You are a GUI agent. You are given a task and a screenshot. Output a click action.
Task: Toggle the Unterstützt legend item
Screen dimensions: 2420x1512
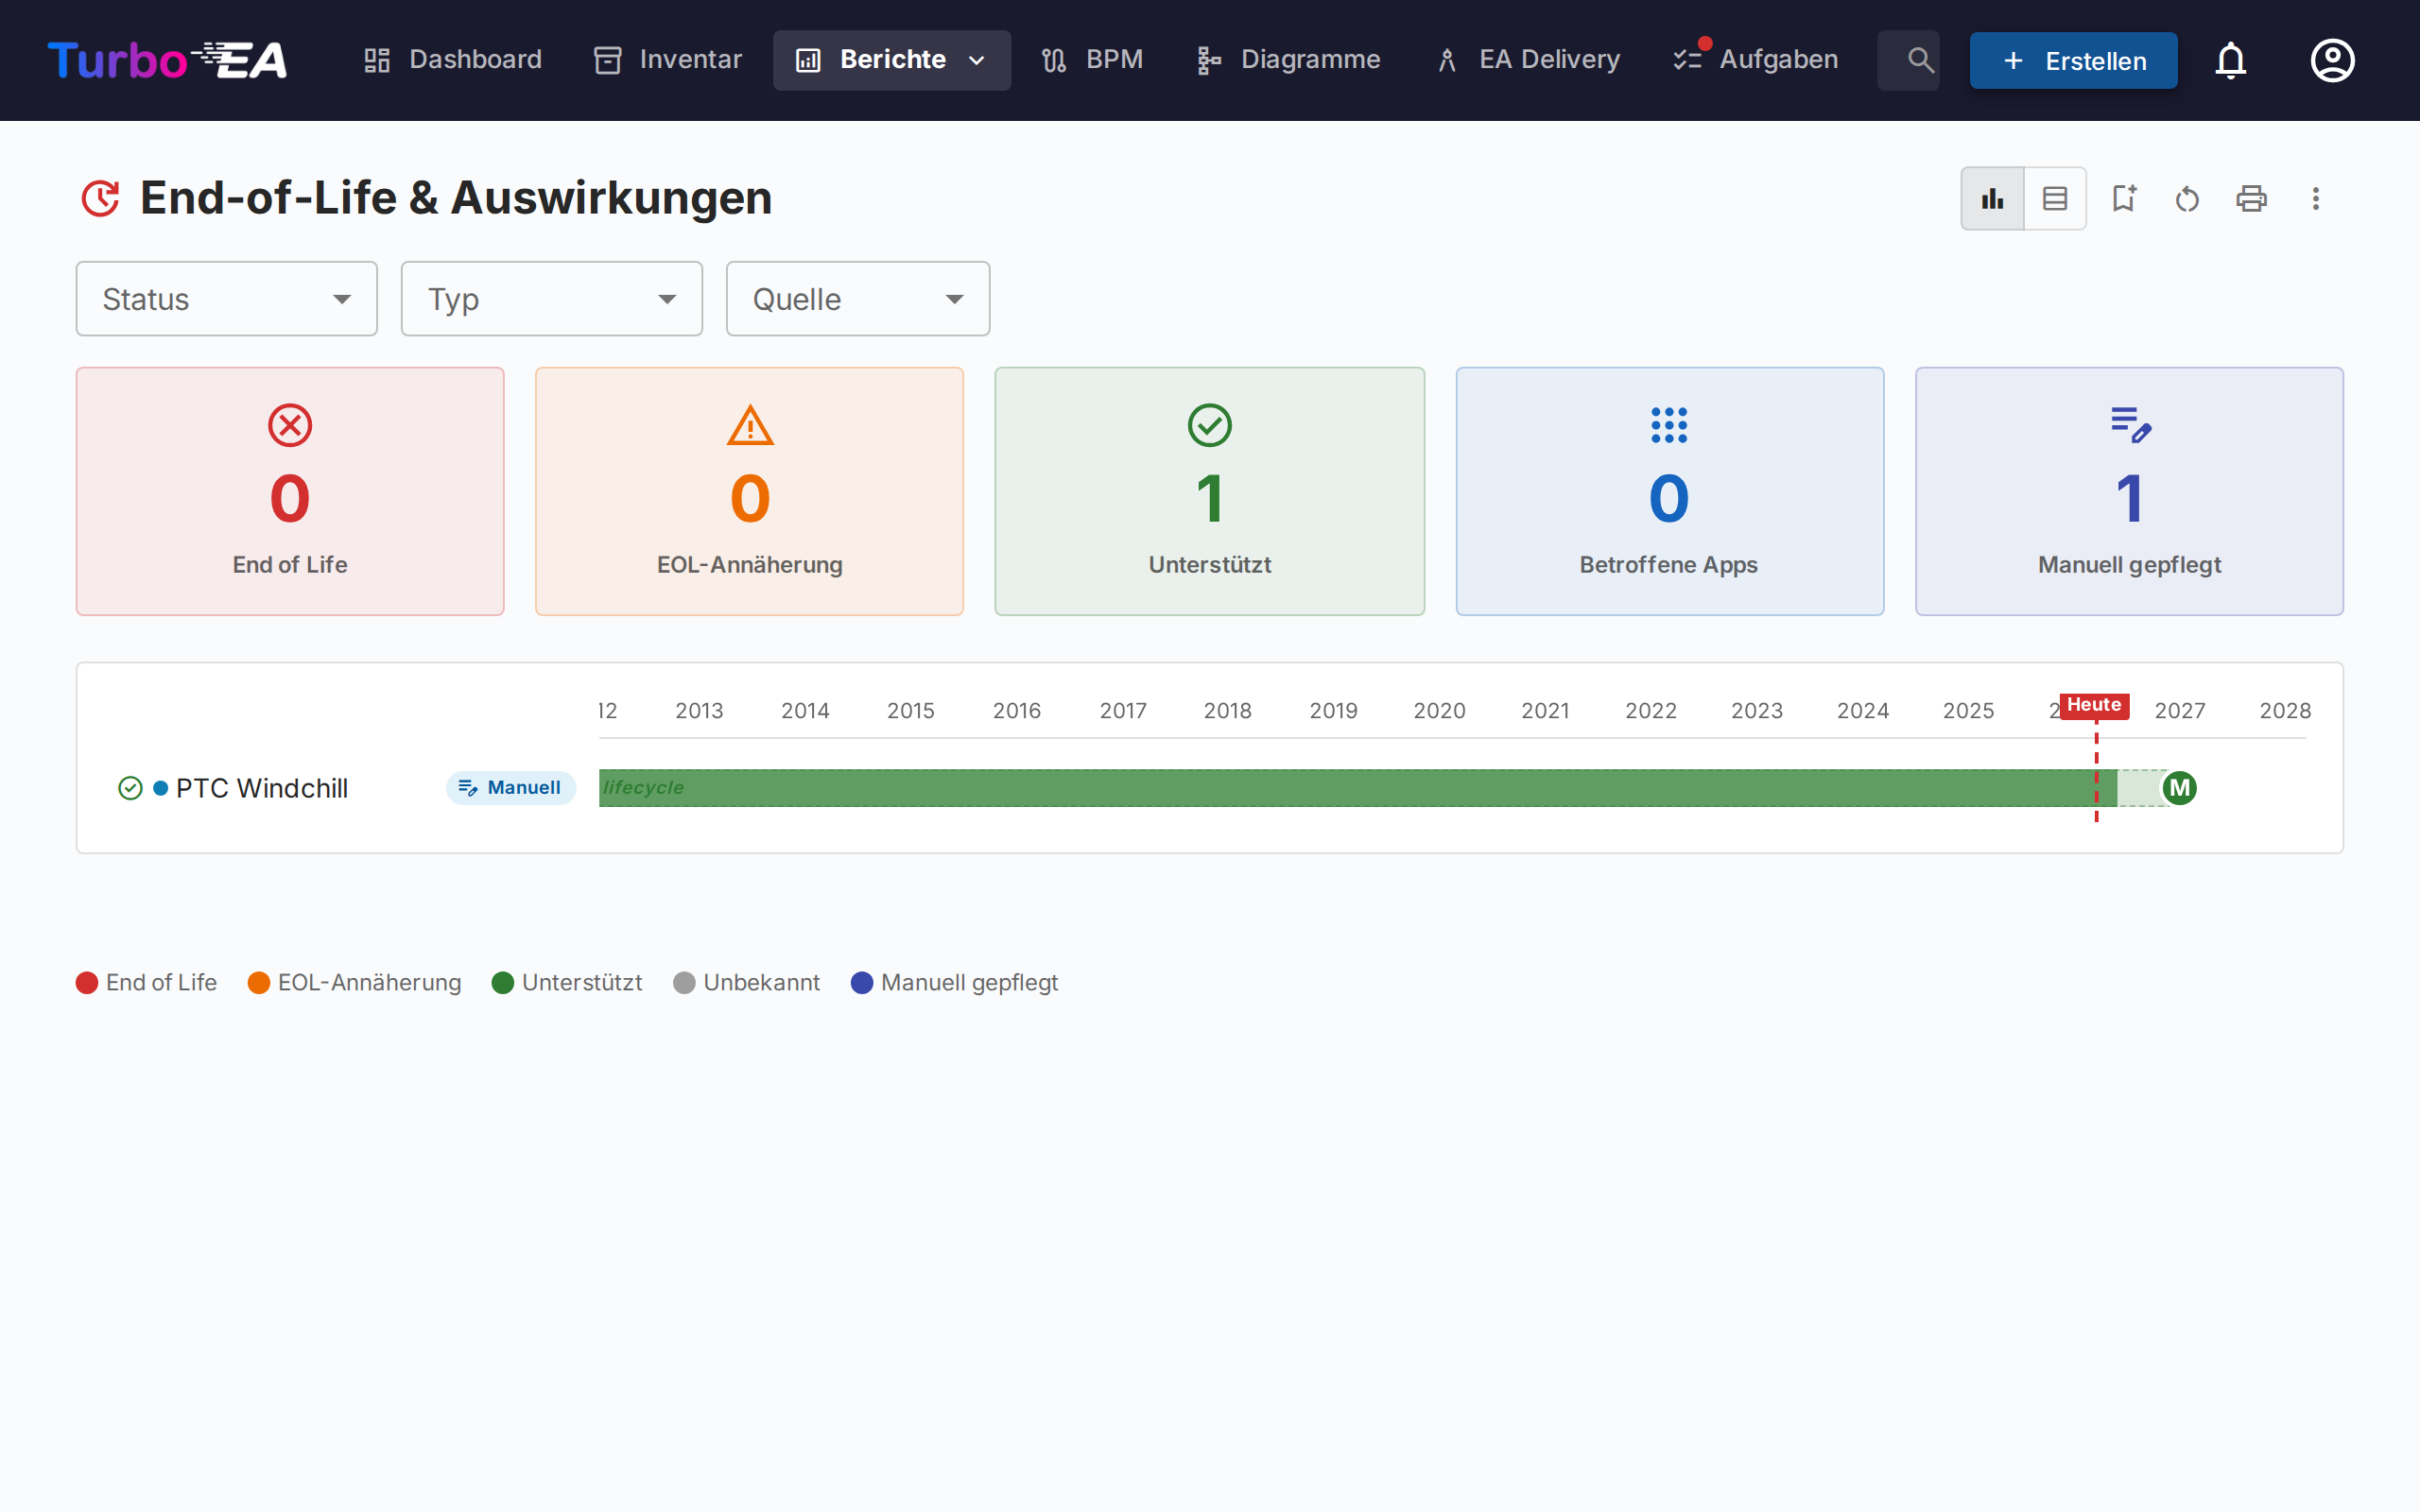pos(567,983)
